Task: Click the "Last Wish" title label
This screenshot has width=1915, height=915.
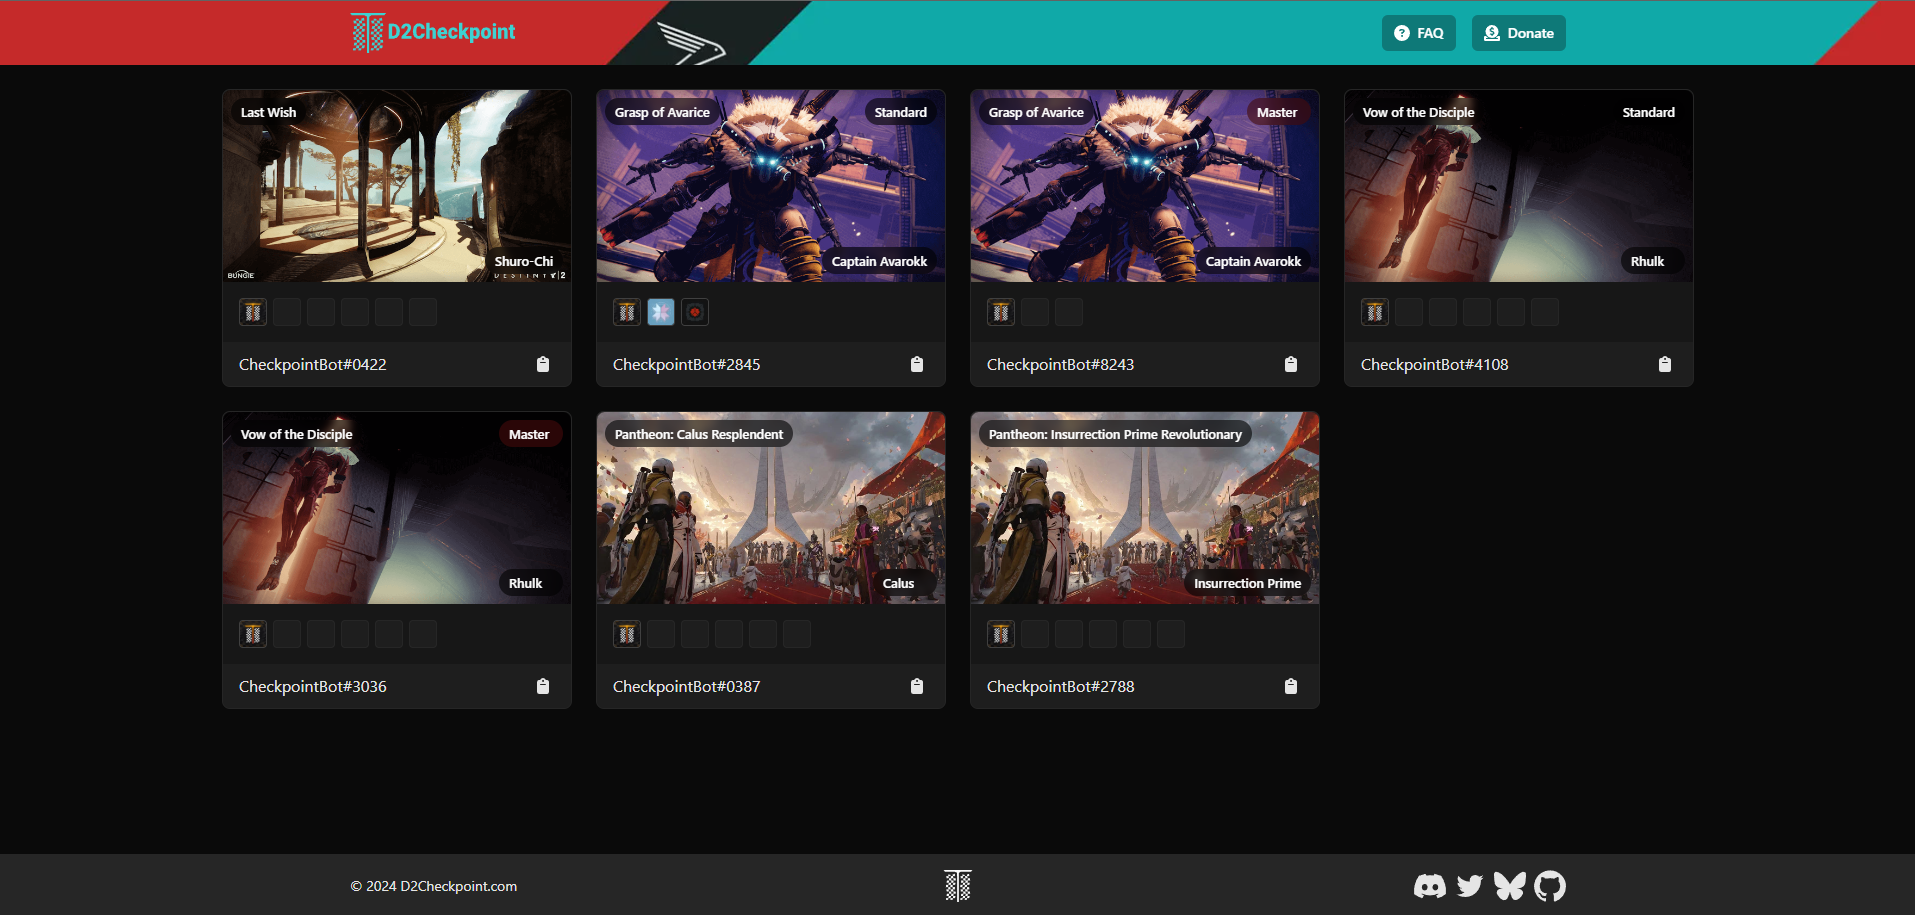Action: coord(269,112)
